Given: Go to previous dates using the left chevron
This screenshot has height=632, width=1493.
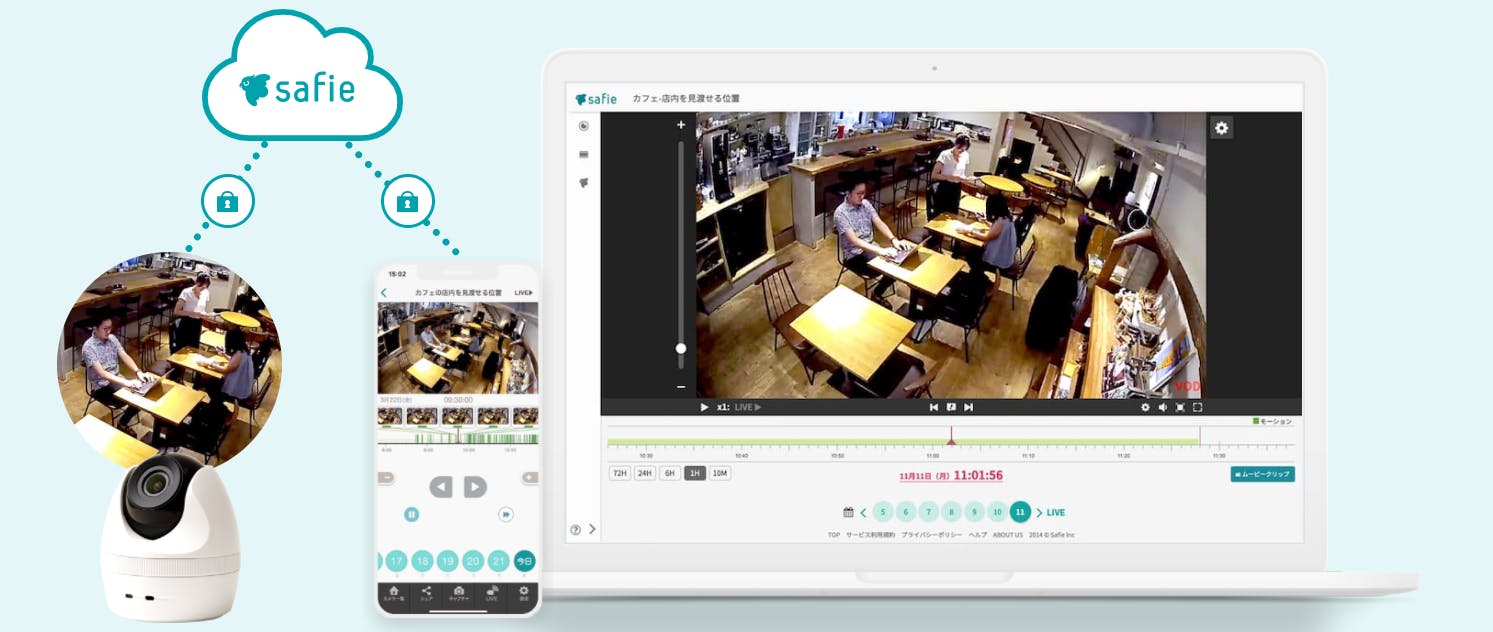Looking at the screenshot, I should pos(863,513).
